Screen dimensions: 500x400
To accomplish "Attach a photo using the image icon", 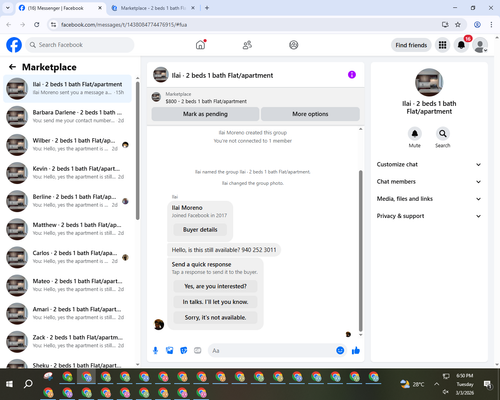I will tap(170, 350).
